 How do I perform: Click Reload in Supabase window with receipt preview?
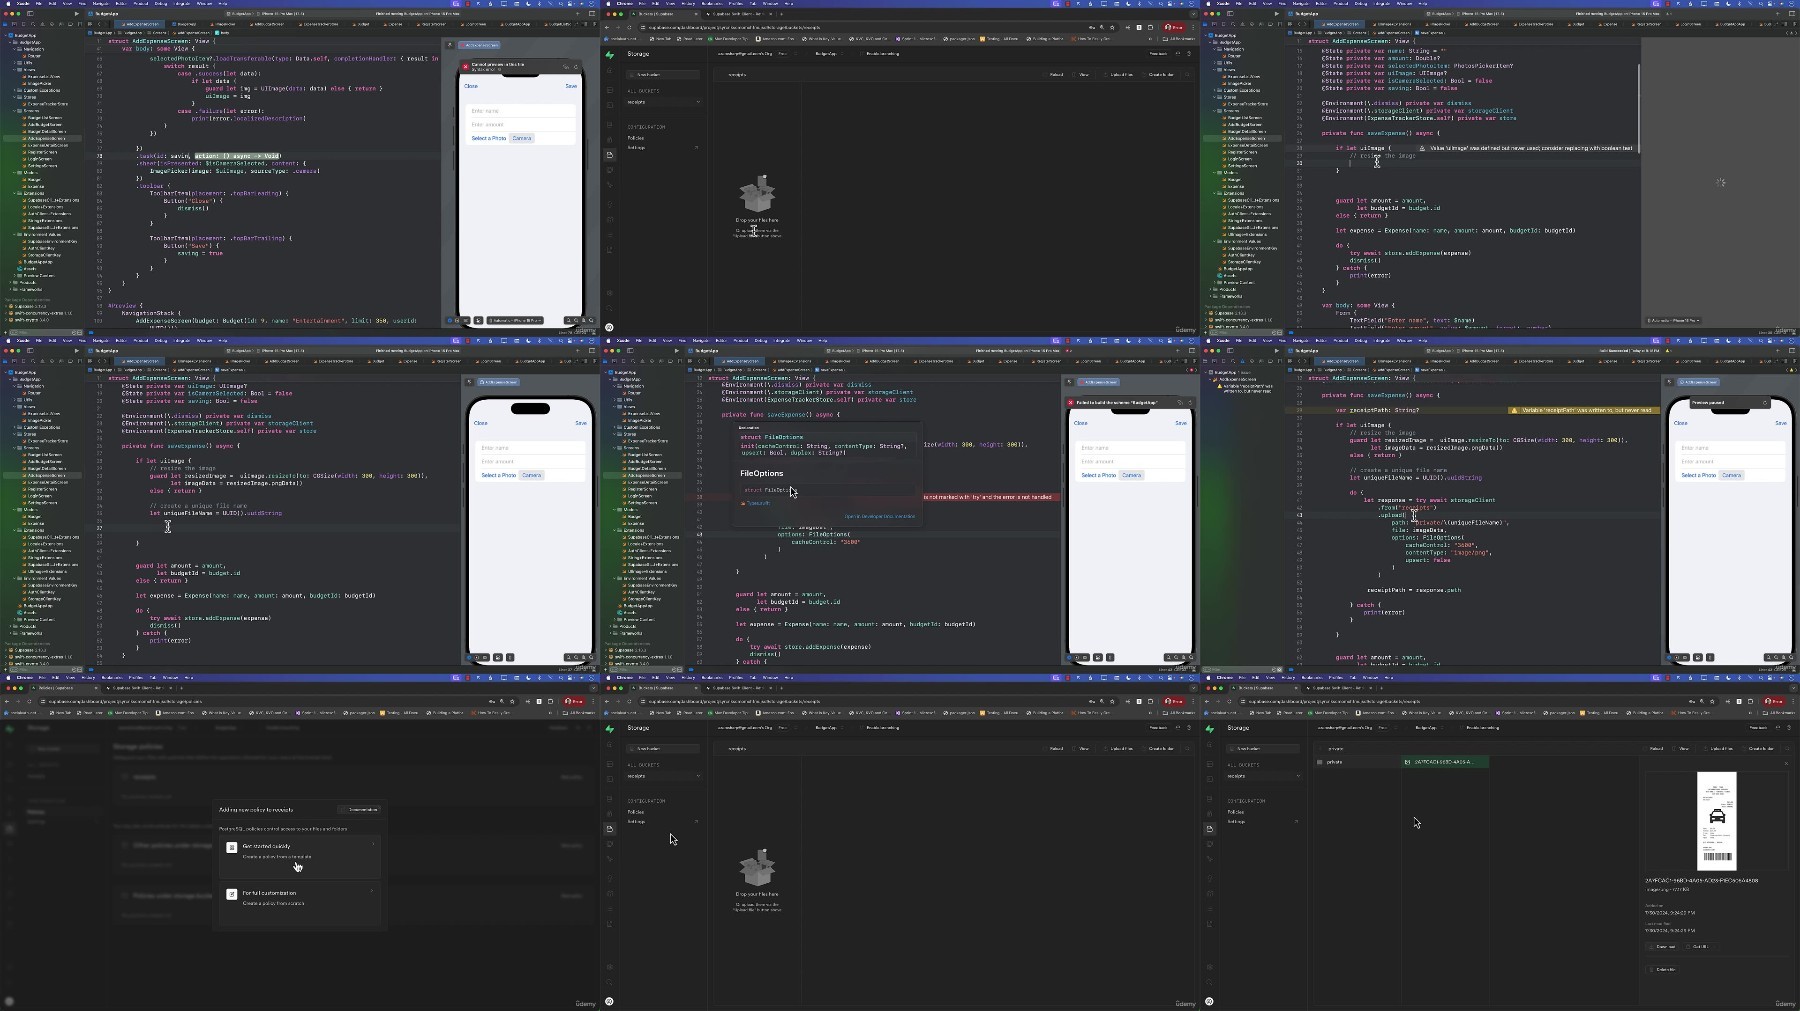(1654, 749)
